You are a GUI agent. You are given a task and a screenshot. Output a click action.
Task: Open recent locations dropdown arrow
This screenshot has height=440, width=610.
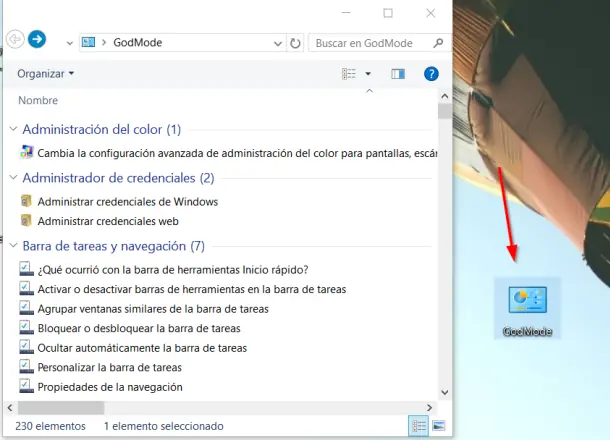coord(70,43)
